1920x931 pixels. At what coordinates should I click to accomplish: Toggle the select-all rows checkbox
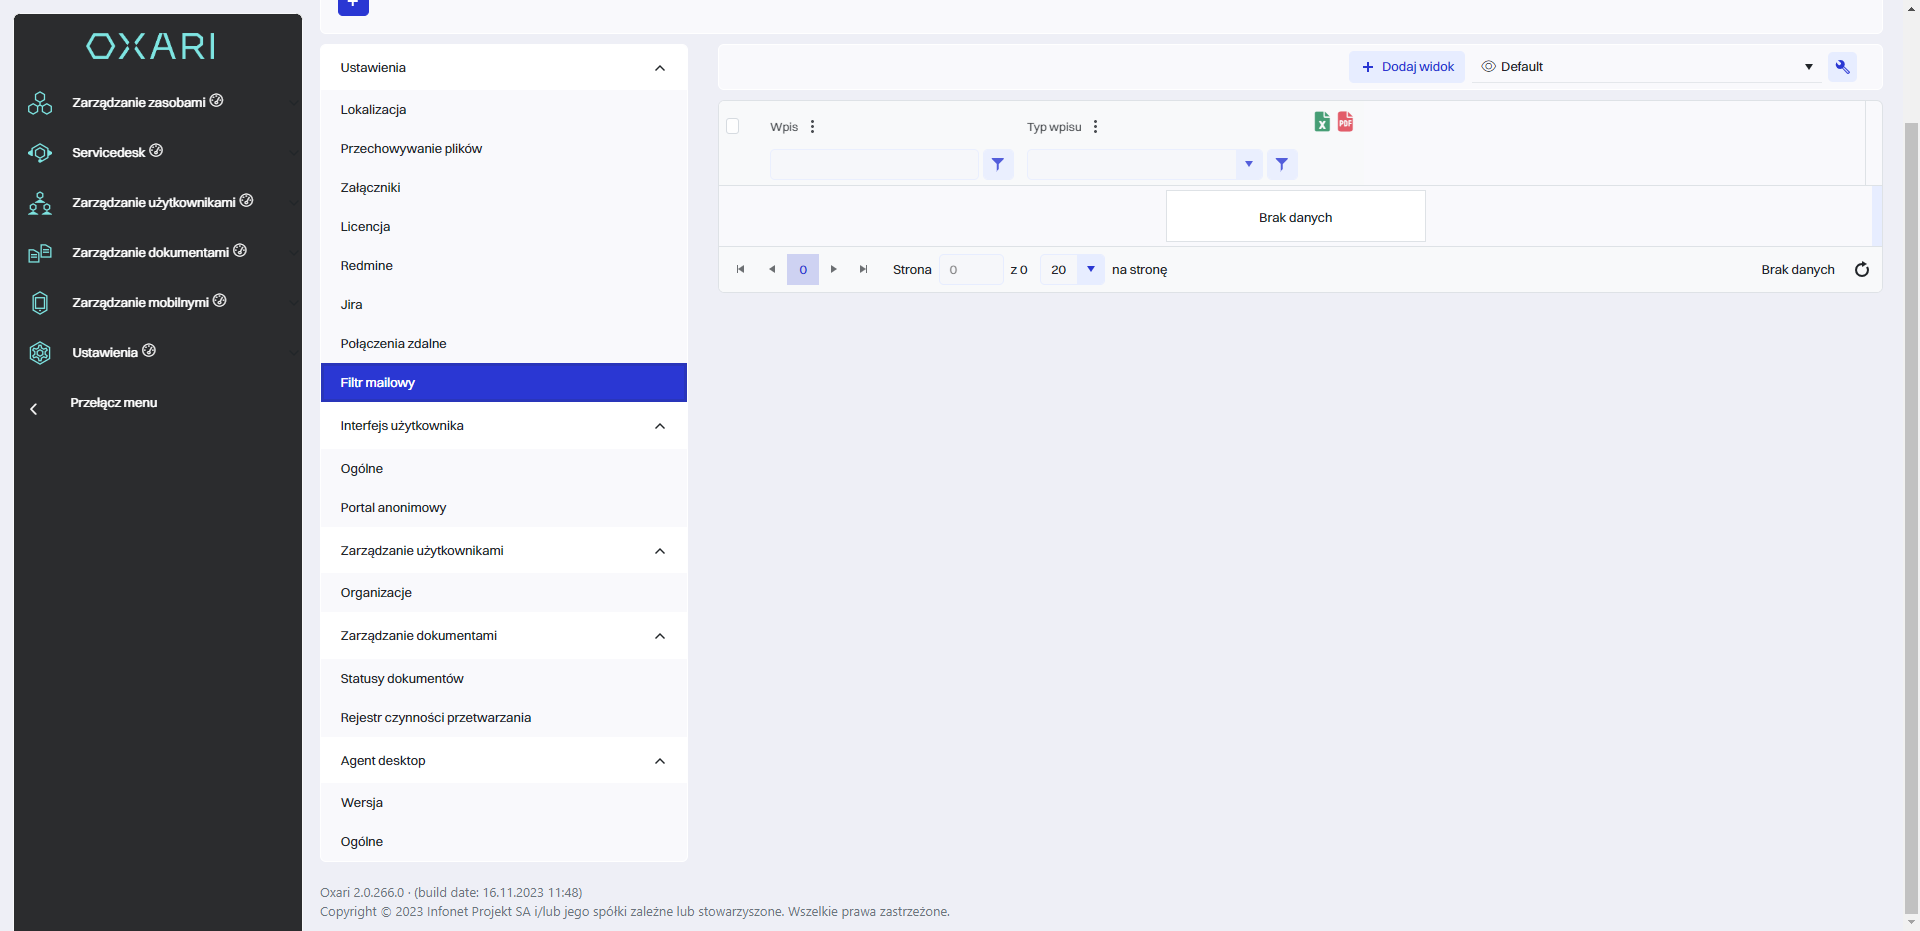click(x=733, y=127)
